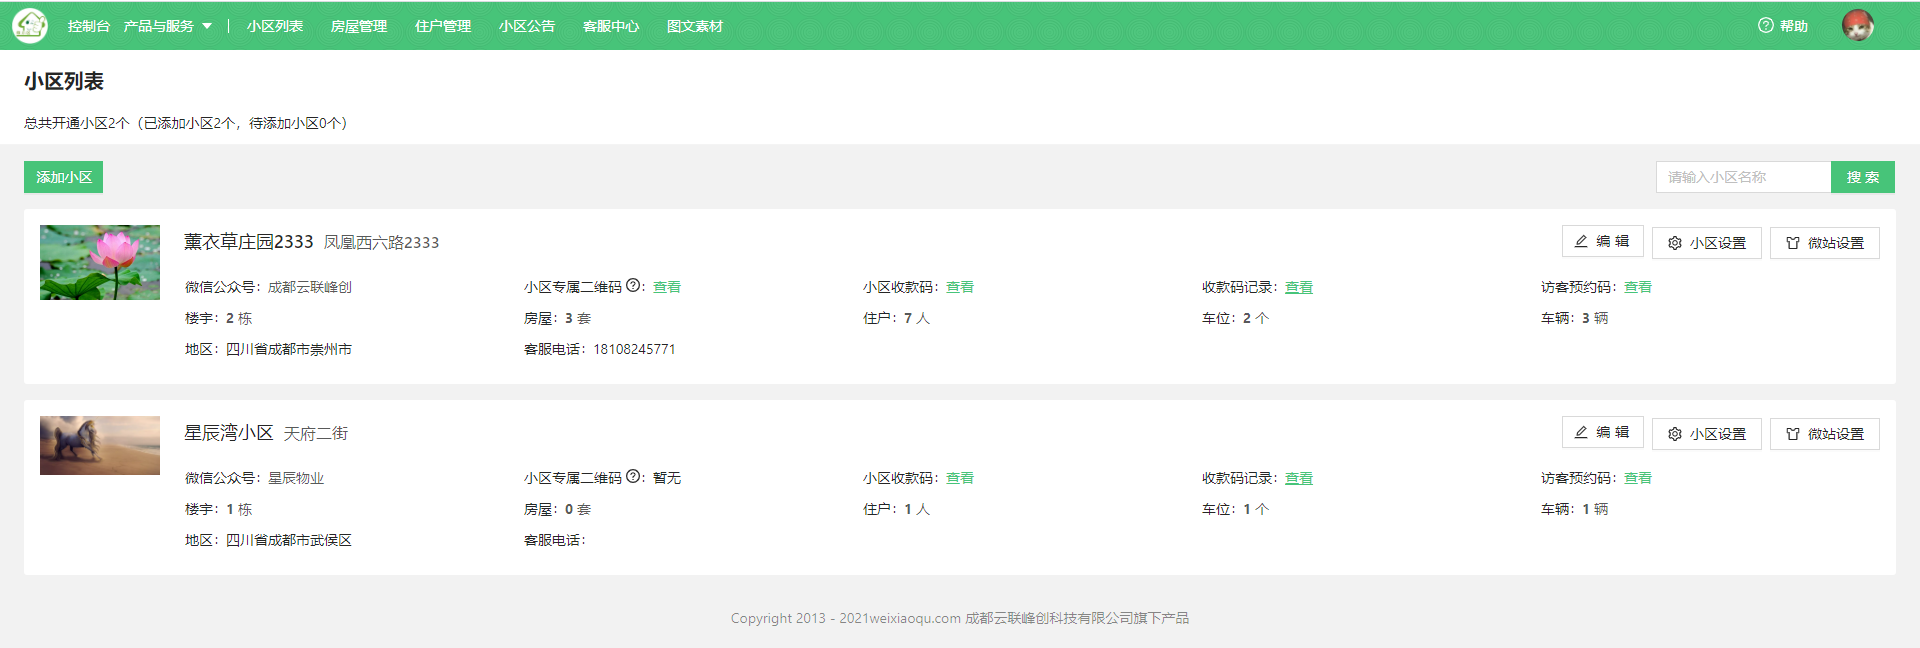Click QR code help icon in 薰衣草庄园2333 row
Image resolution: width=1920 pixels, height=648 pixels.
click(x=633, y=285)
